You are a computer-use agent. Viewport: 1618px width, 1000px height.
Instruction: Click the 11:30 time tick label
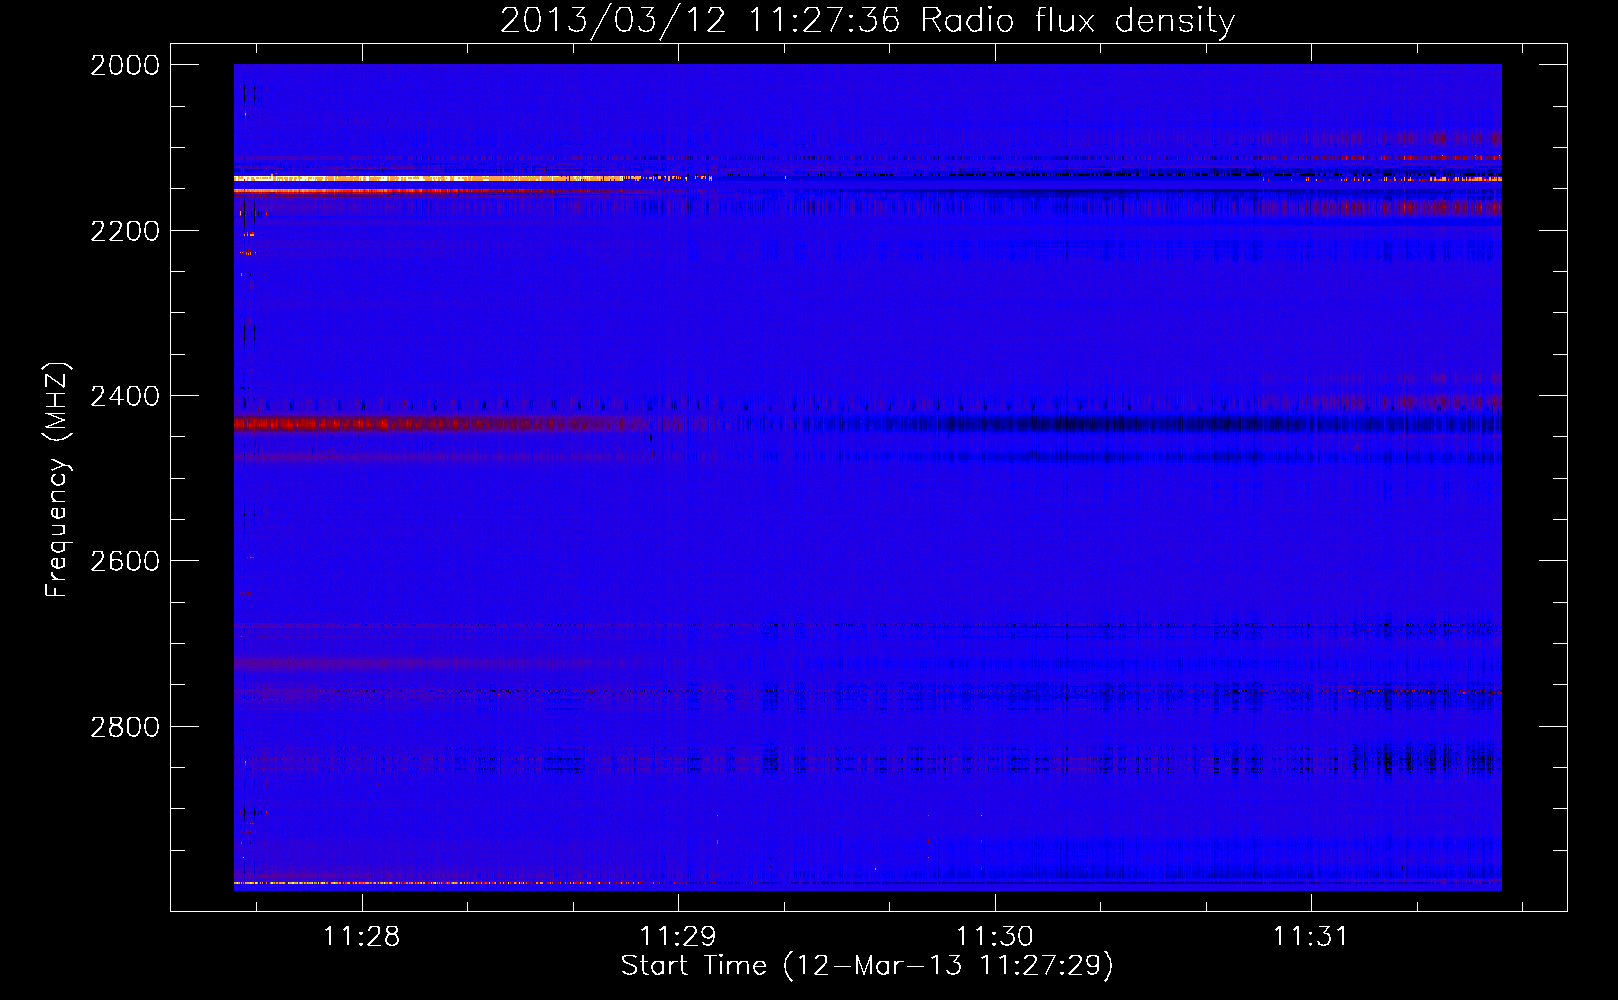[995, 936]
